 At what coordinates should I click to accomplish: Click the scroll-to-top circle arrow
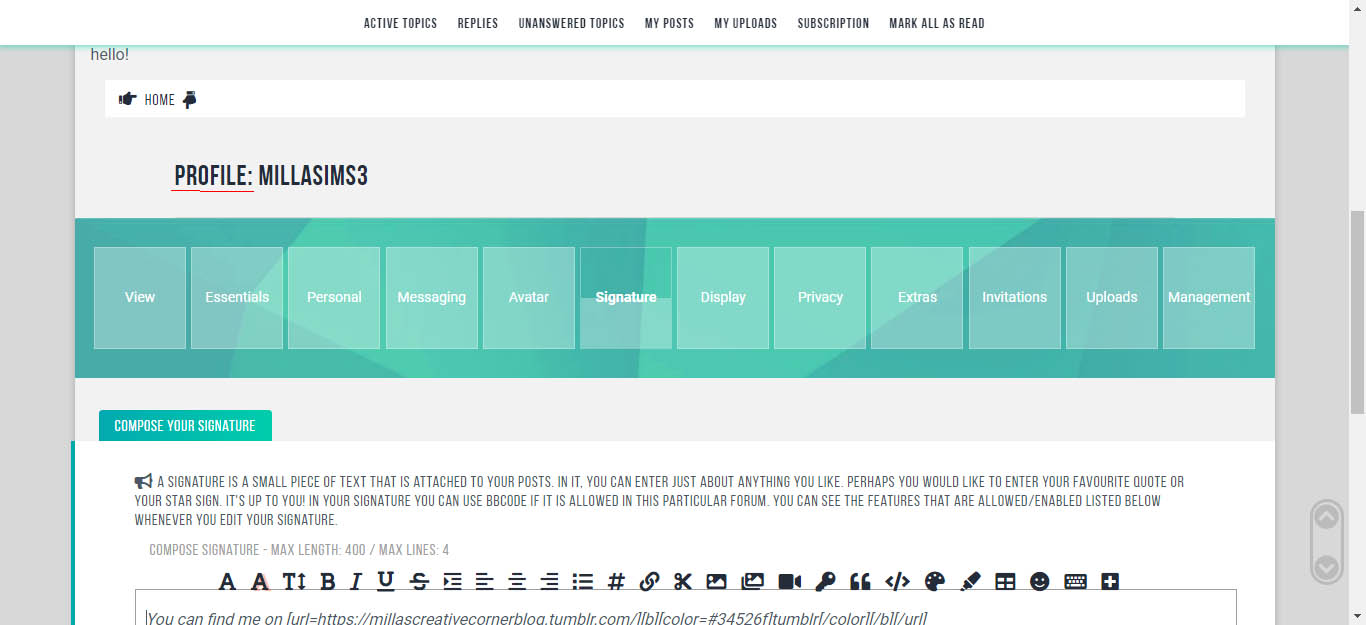pyautogui.click(x=1326, y=517)
